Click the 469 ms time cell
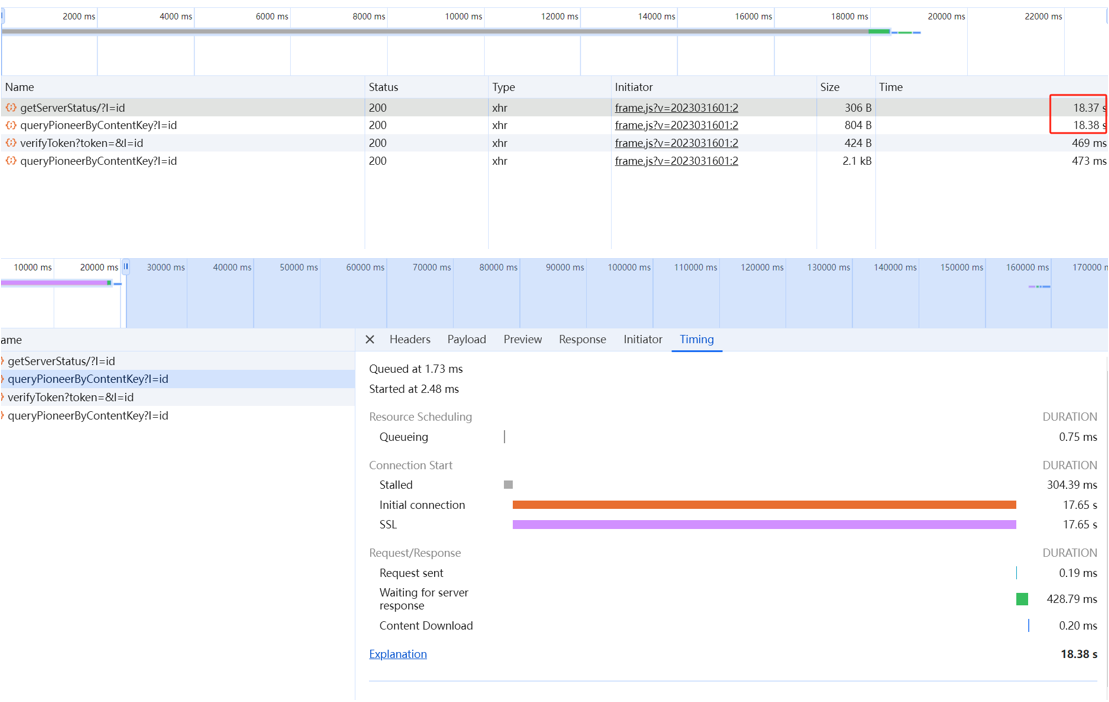Screen dimensions: 1109x702 tap(1088, 143)
